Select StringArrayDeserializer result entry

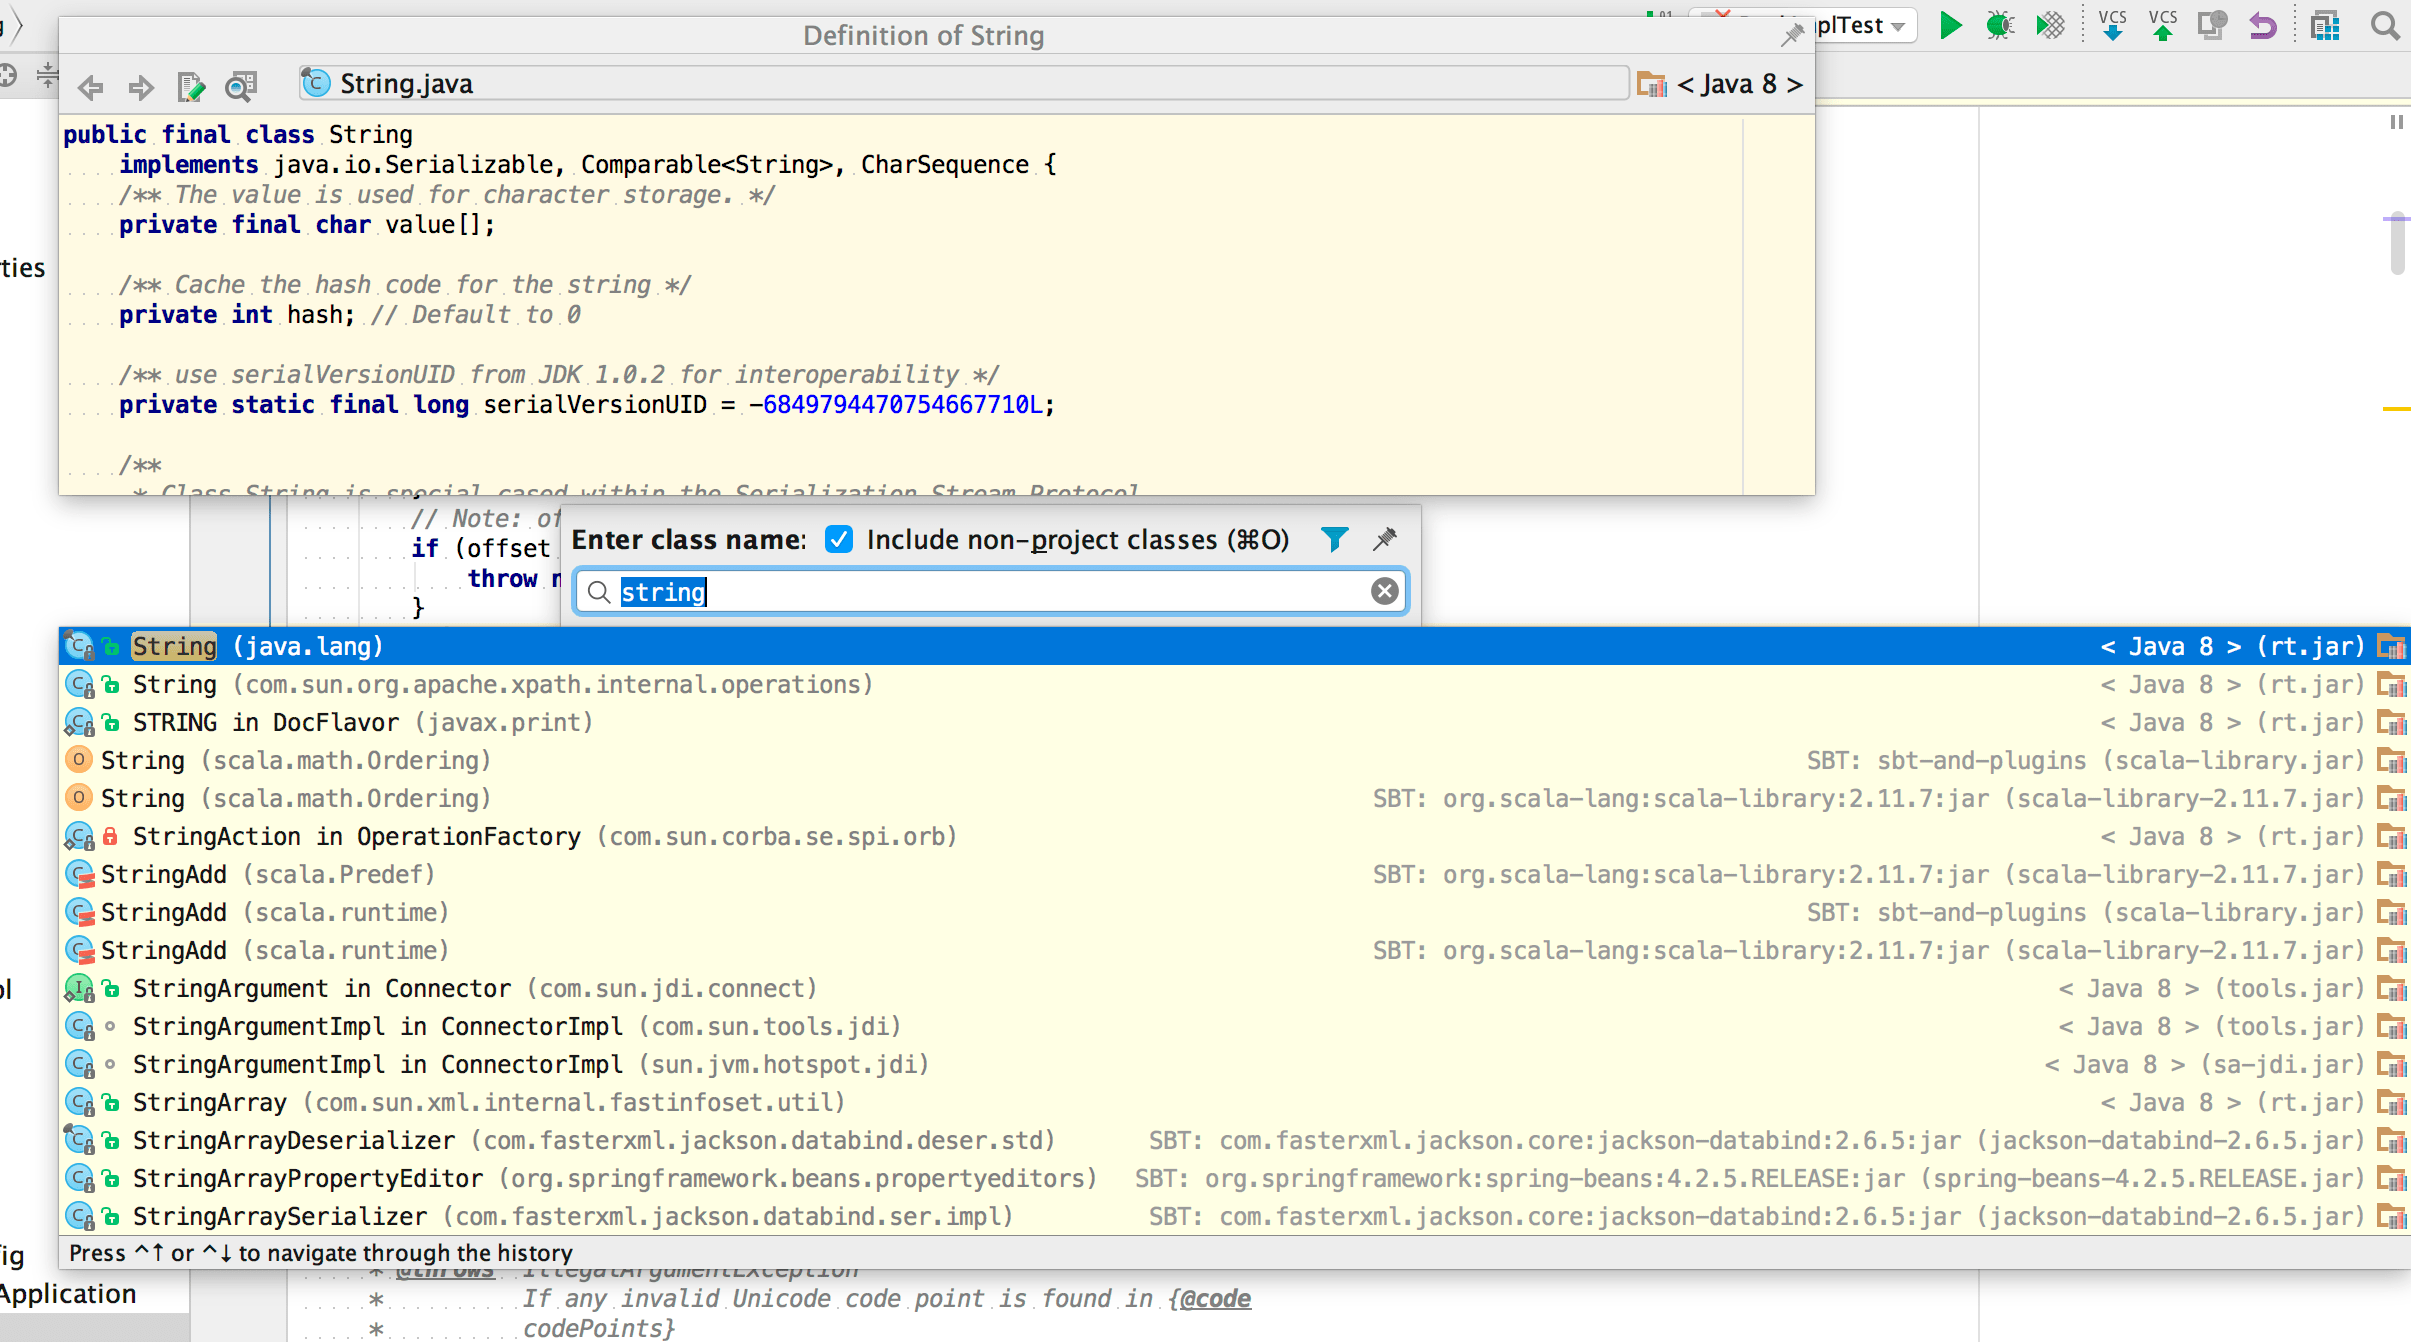pos(294,1140)
